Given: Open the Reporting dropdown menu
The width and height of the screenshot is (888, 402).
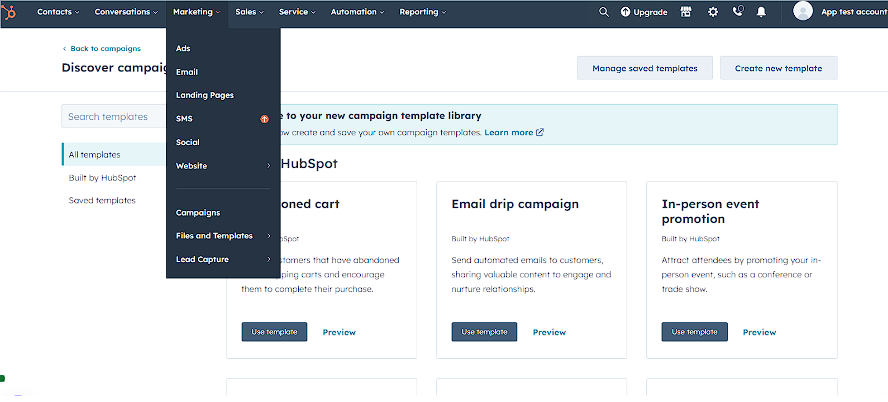Looking at the screenshot, I should 422,12.
